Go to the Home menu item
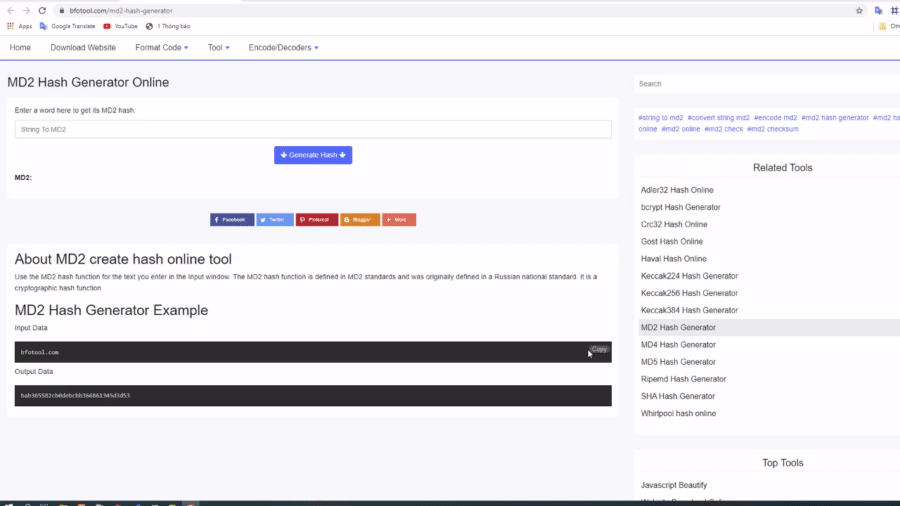The height and width of the screenshot is (506, 900). (20, 47)
